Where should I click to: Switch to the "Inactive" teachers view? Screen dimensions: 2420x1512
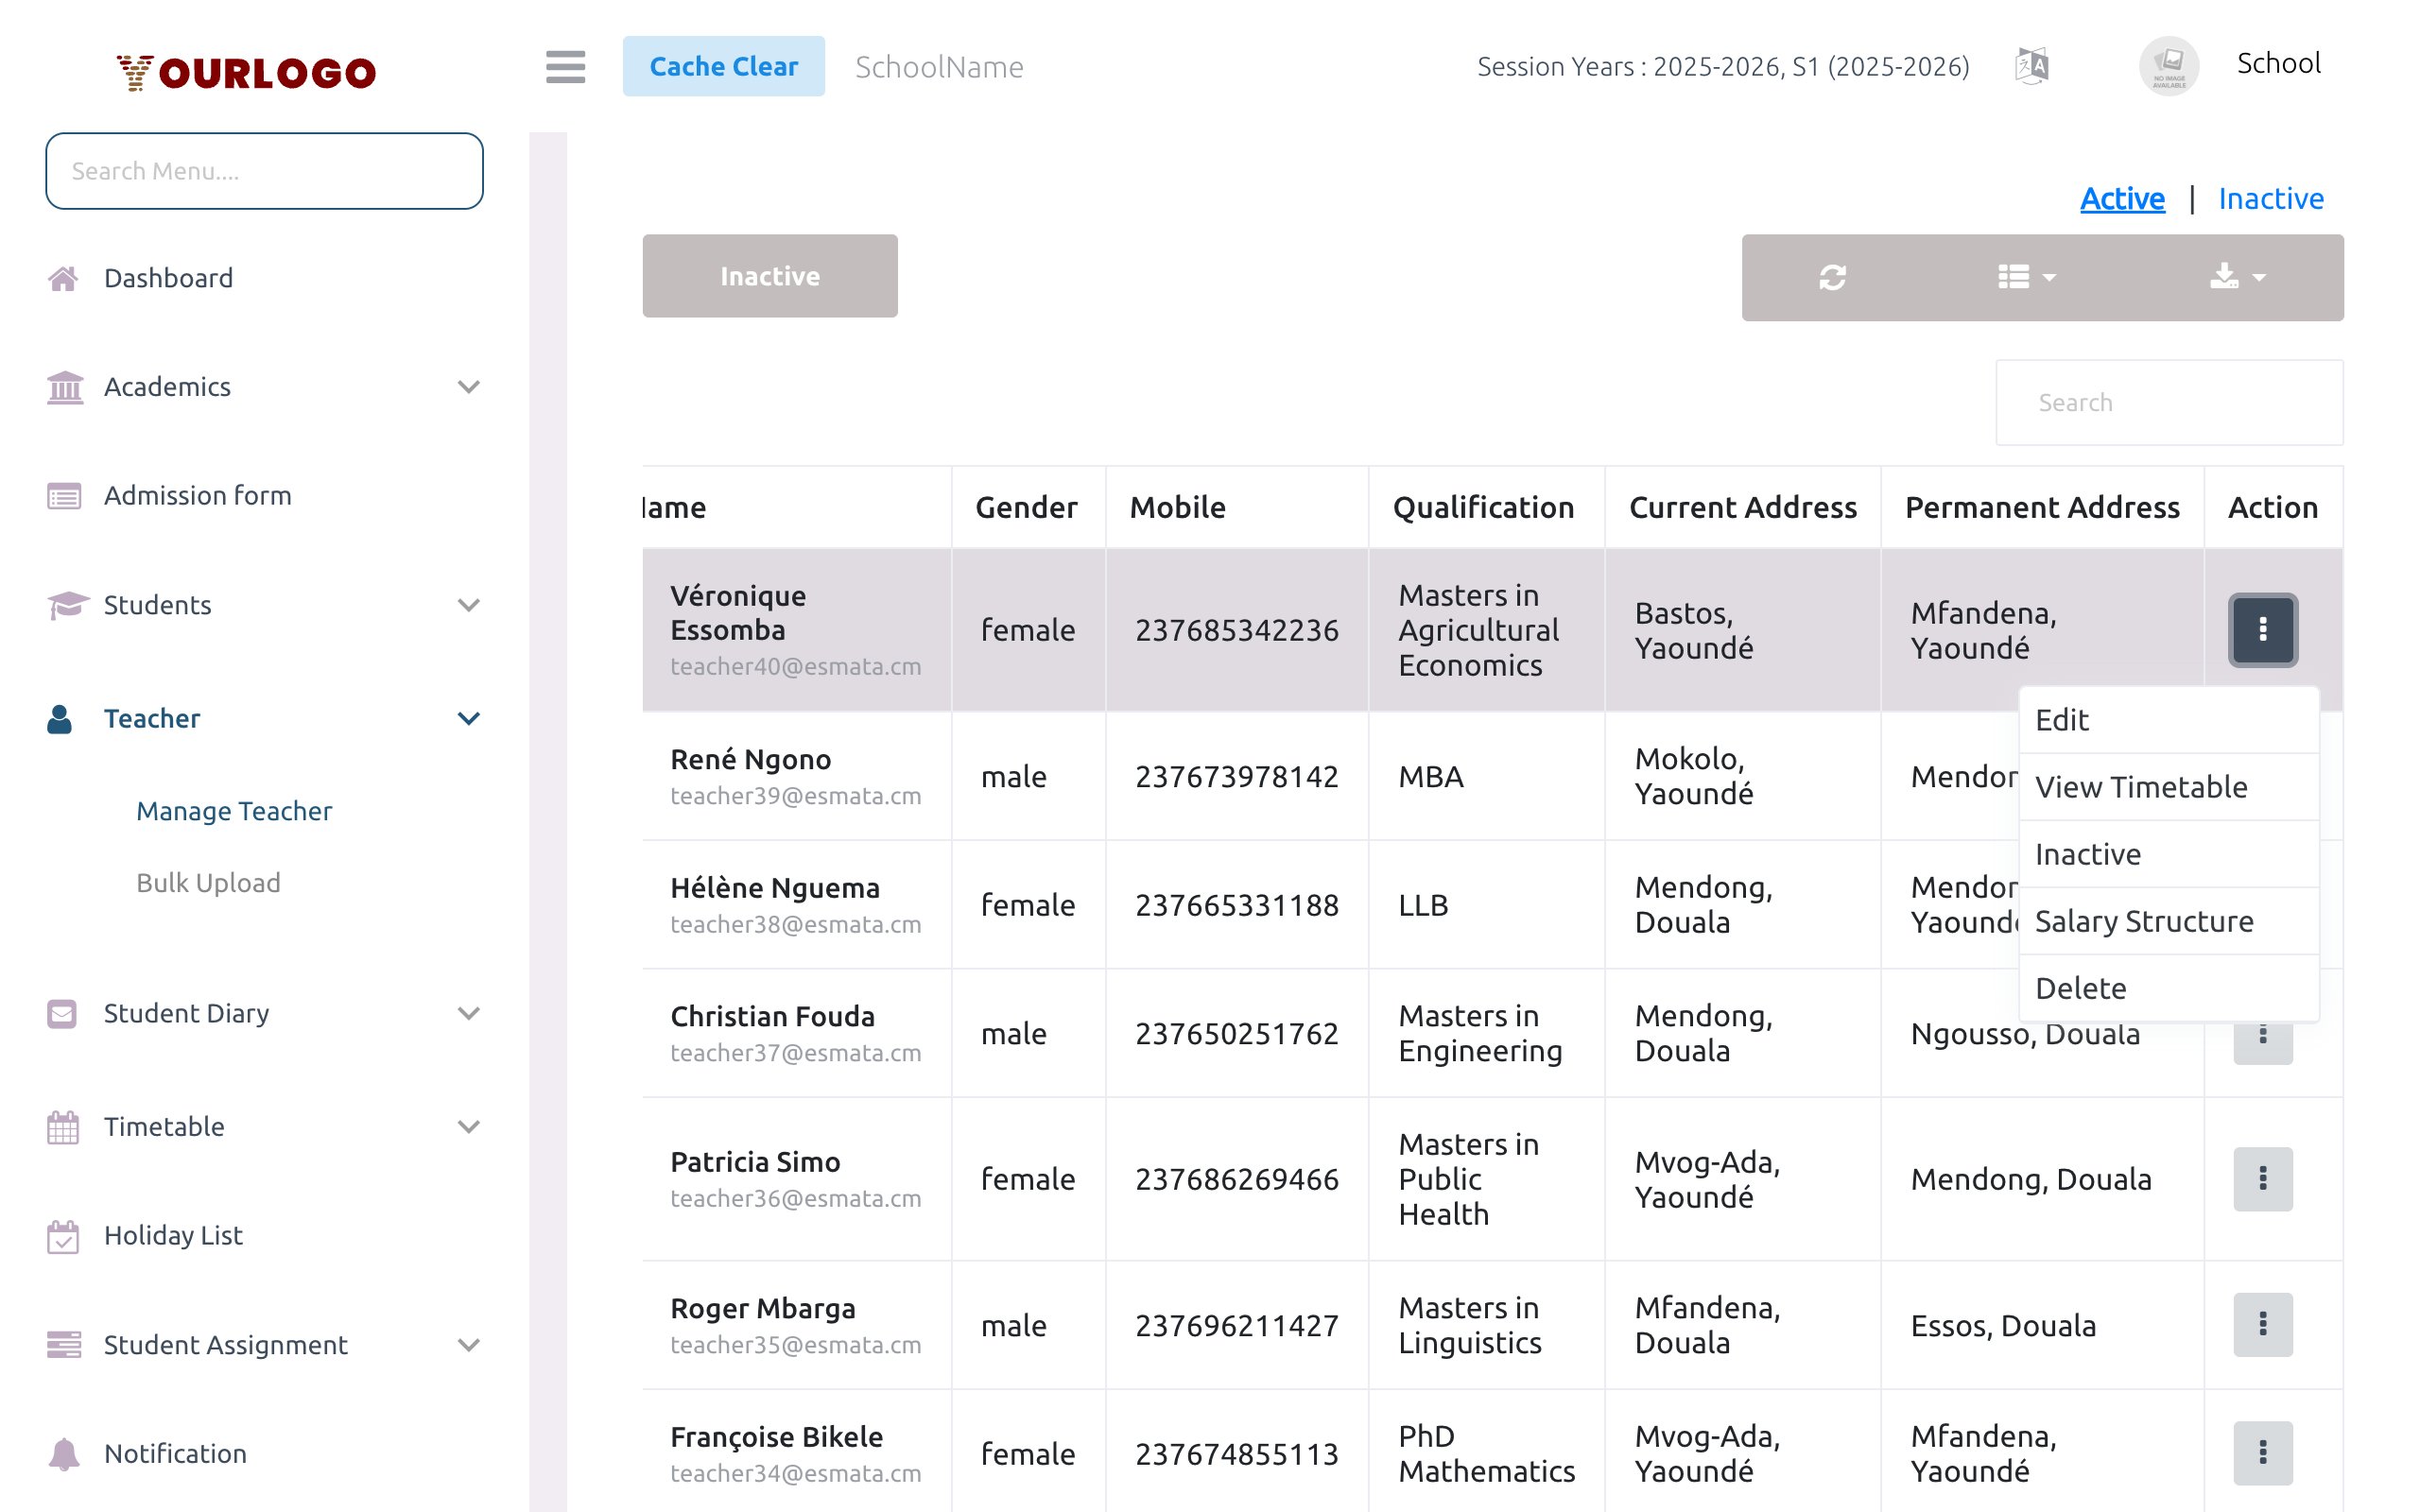coord(2271,198)
